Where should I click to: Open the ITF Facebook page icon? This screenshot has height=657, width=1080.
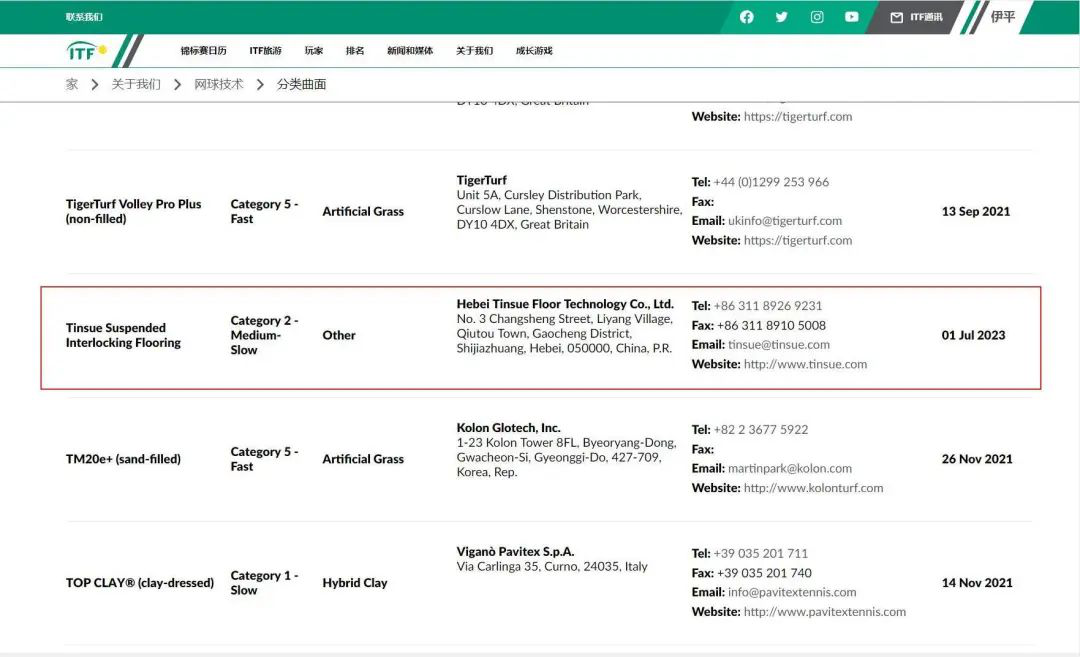[747, 17]
